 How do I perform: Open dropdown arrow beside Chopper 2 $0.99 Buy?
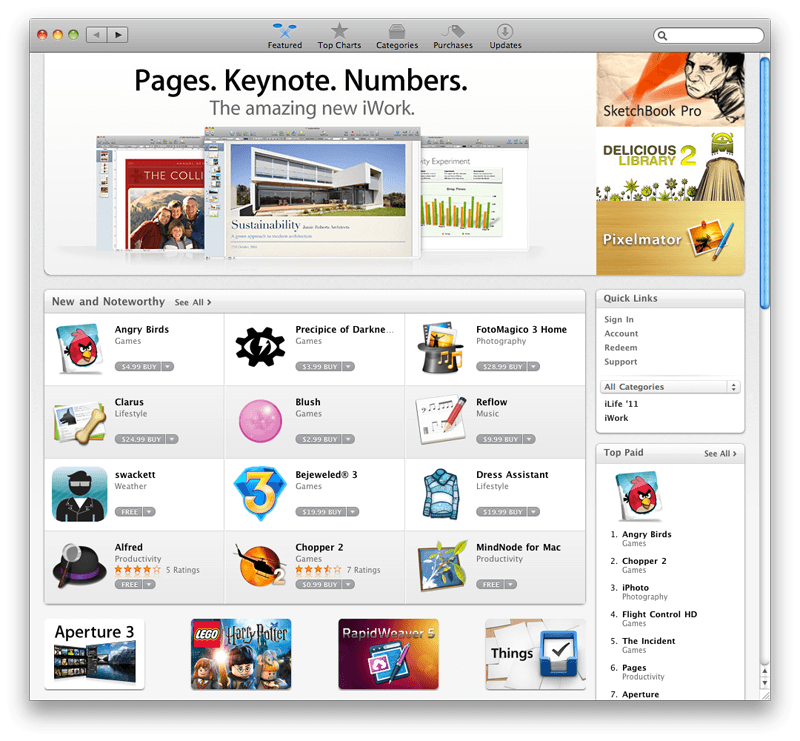348,584
